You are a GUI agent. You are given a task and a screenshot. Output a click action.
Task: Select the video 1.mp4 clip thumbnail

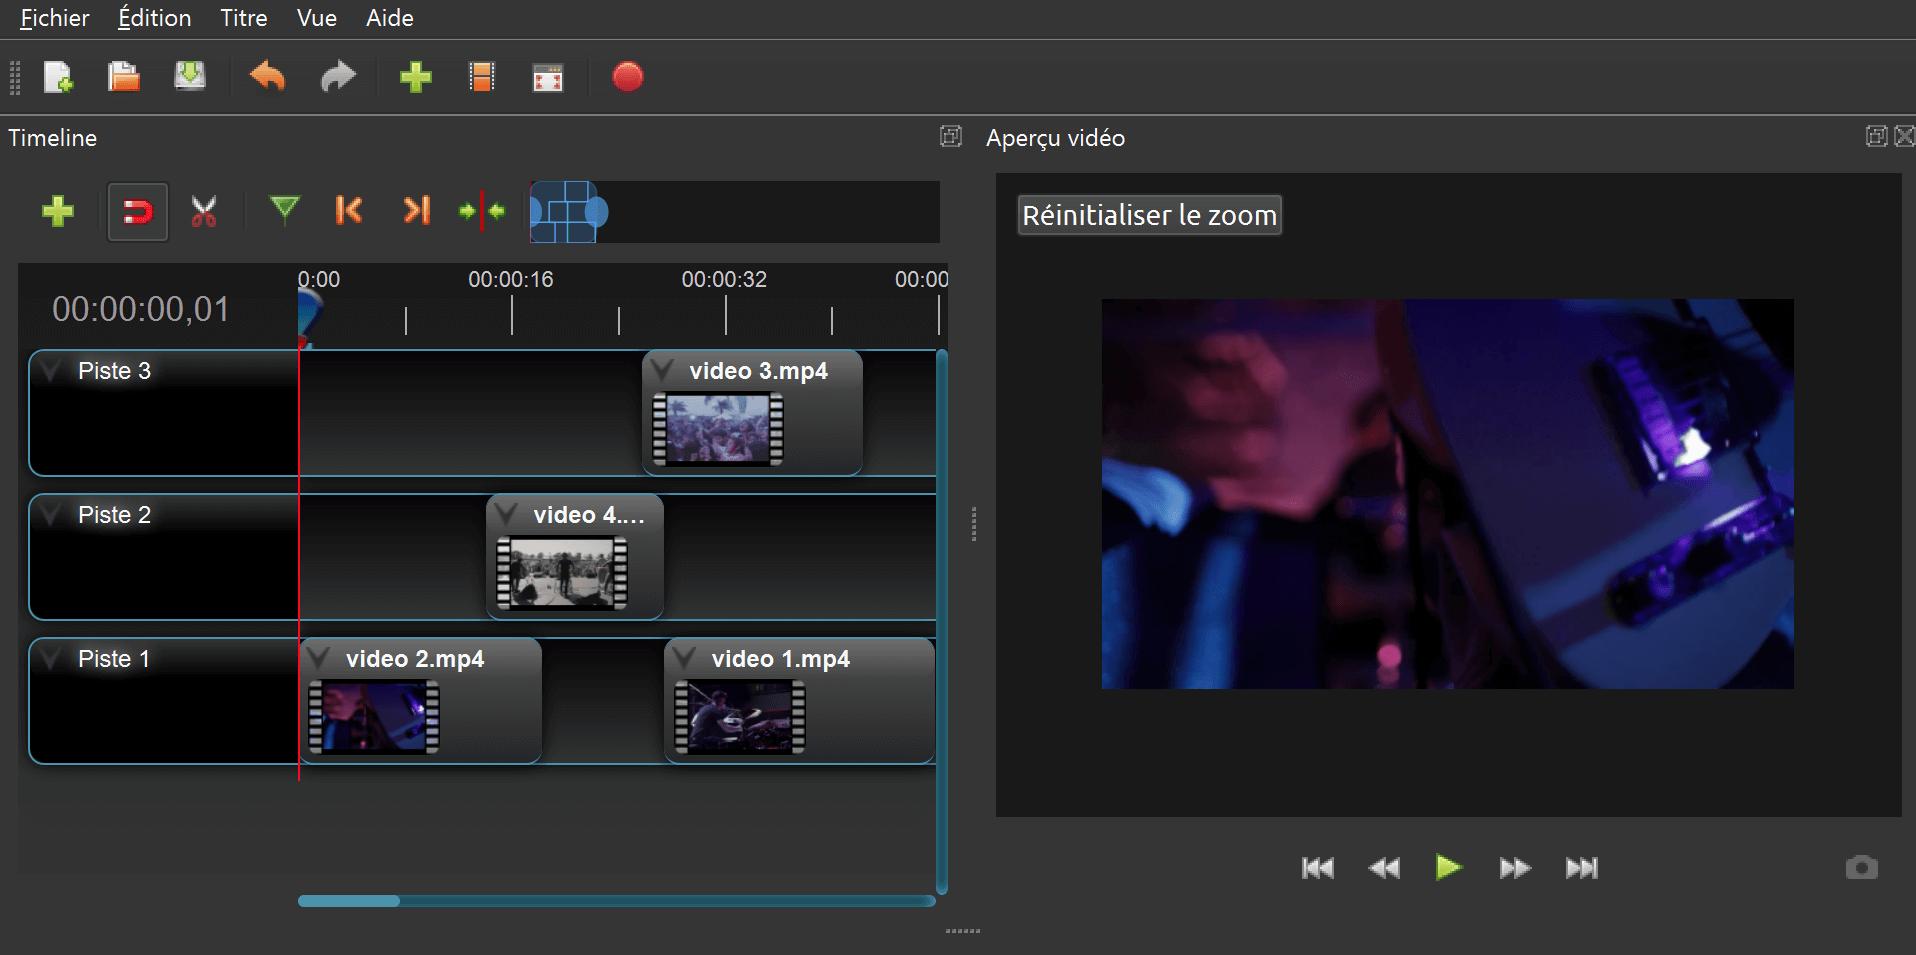(740, 717)
